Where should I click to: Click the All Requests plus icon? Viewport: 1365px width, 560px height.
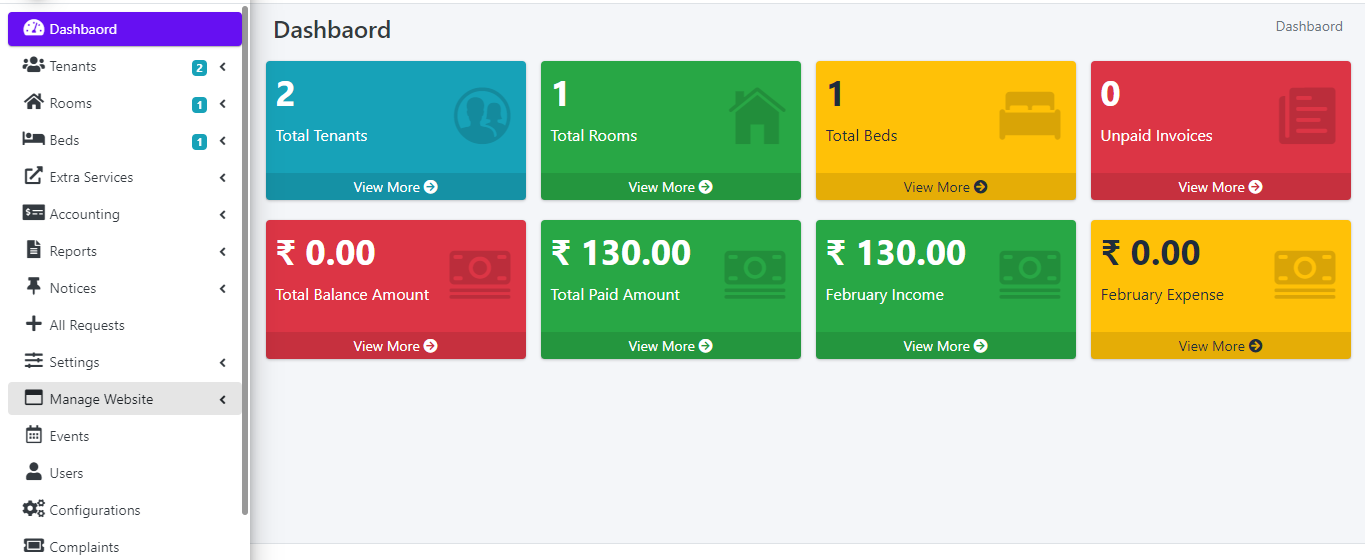click(x=33, y=325)
